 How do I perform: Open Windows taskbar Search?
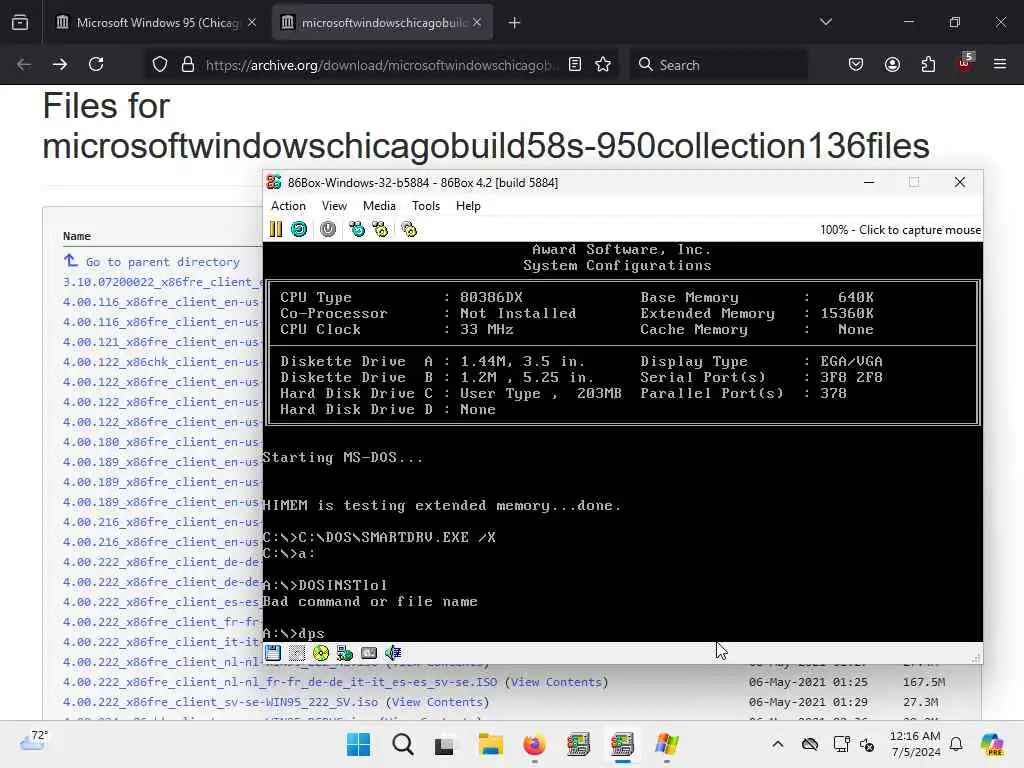[402, 744]
